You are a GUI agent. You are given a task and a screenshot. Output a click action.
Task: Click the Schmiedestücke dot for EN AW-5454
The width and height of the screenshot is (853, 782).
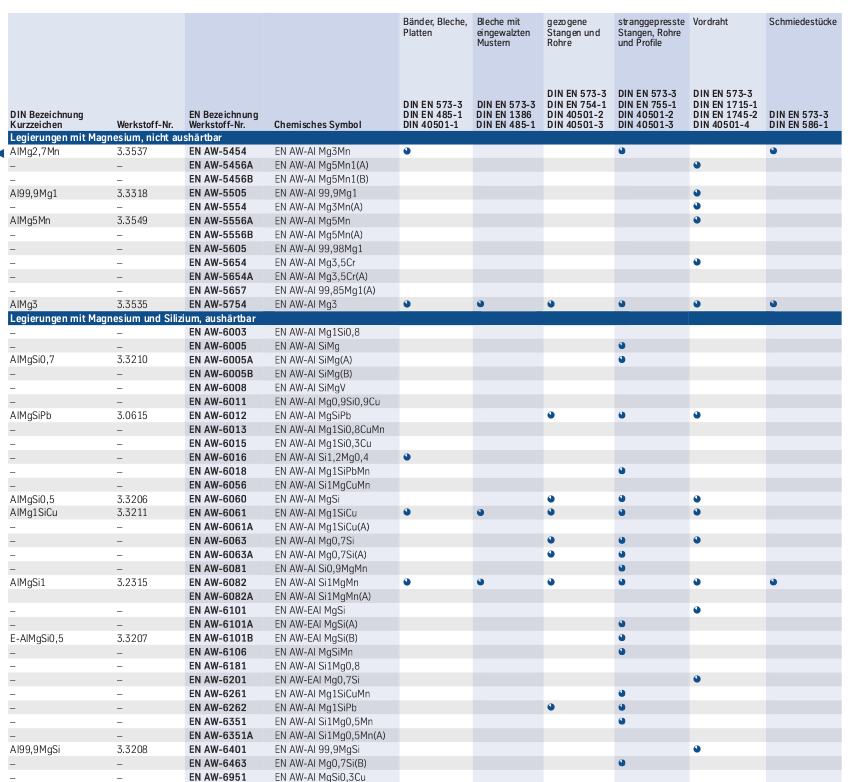(x=773, y=151)
